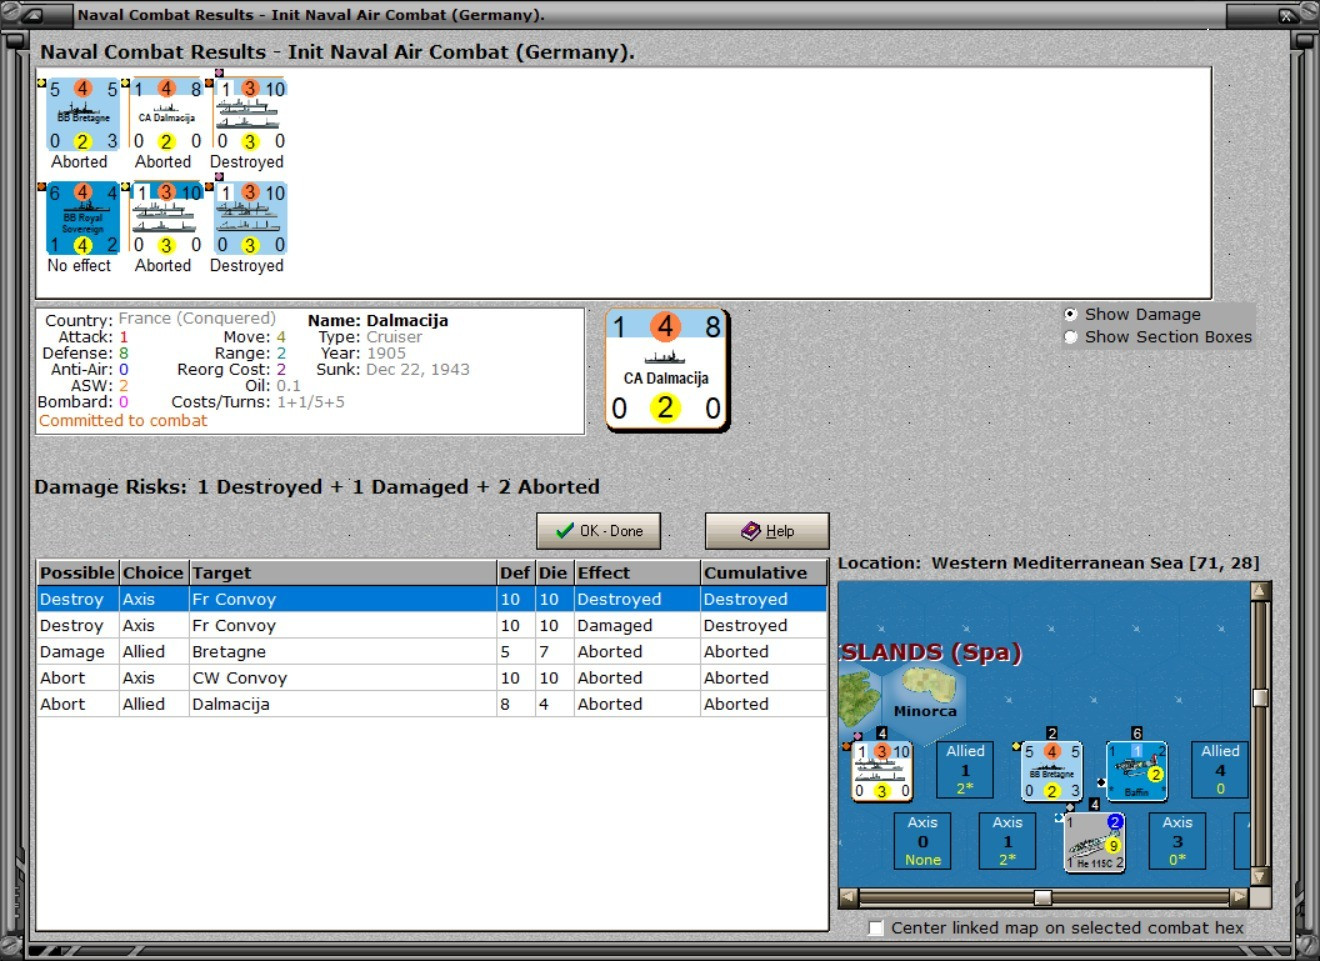Click the Possible column header
The image size is (1320, 961).
pyautogui.click(x=78, y=573)
